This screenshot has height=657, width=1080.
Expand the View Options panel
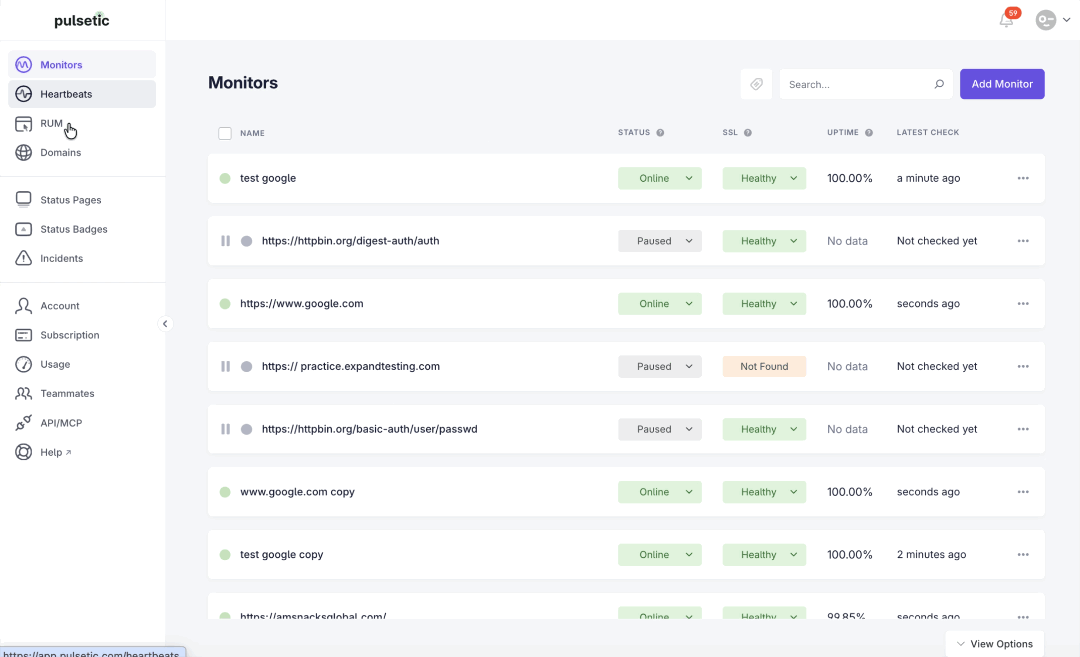[x=995, y=644]
